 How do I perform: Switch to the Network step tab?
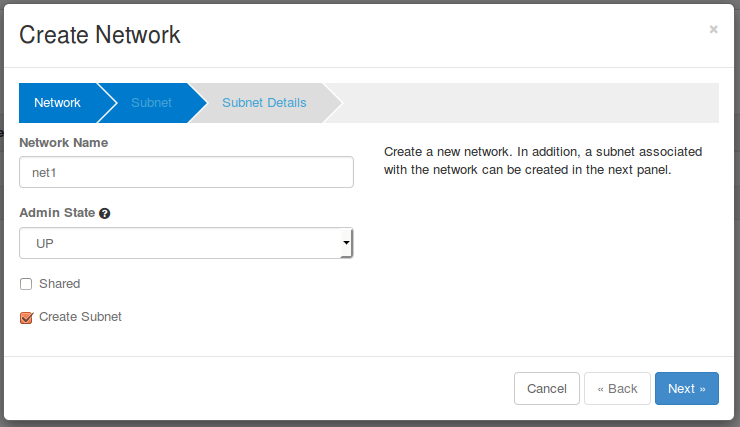57,103
